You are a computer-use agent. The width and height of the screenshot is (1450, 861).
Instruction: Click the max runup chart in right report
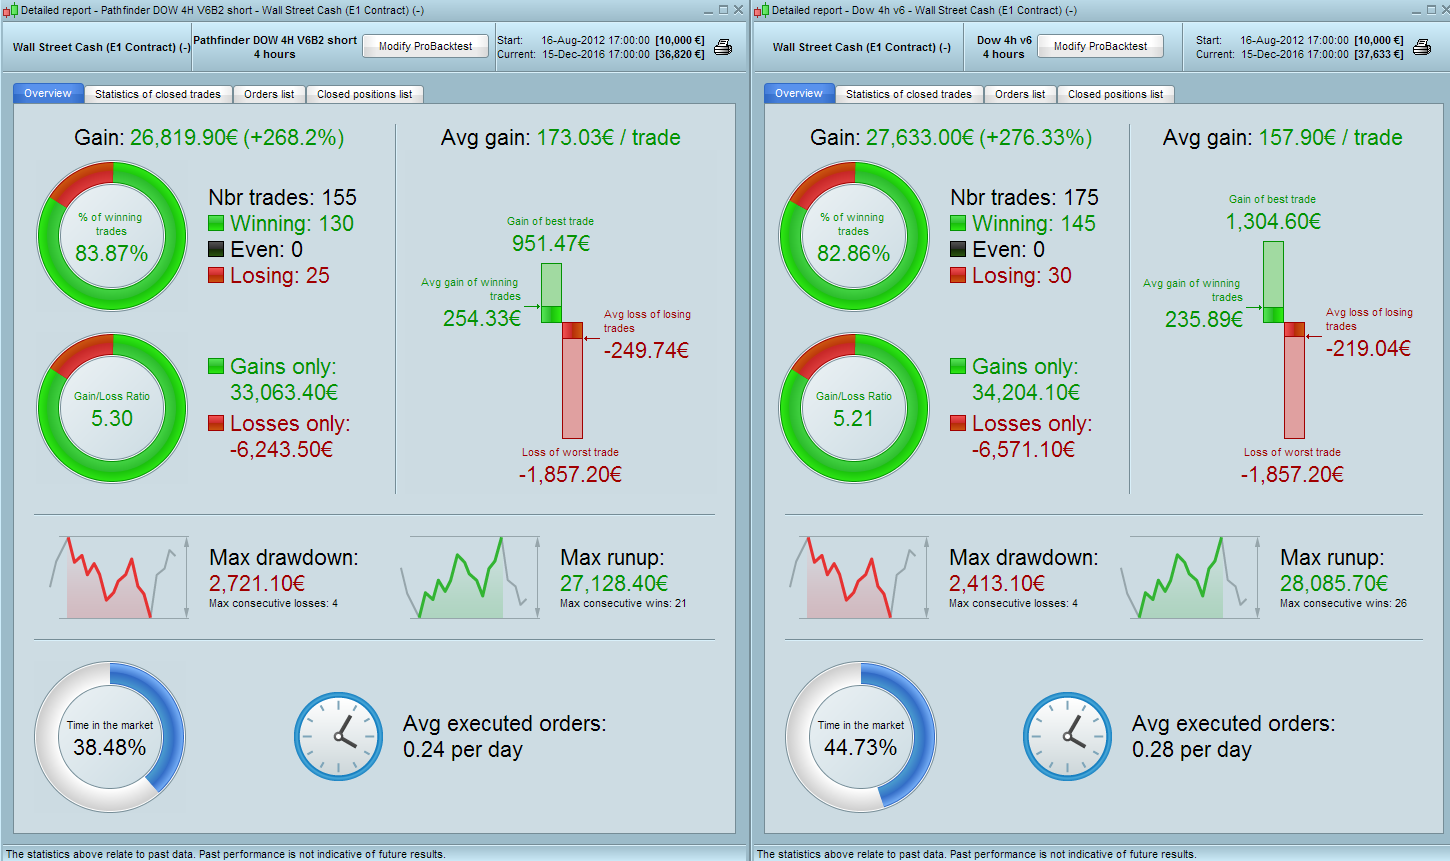tap(1190, 578)
